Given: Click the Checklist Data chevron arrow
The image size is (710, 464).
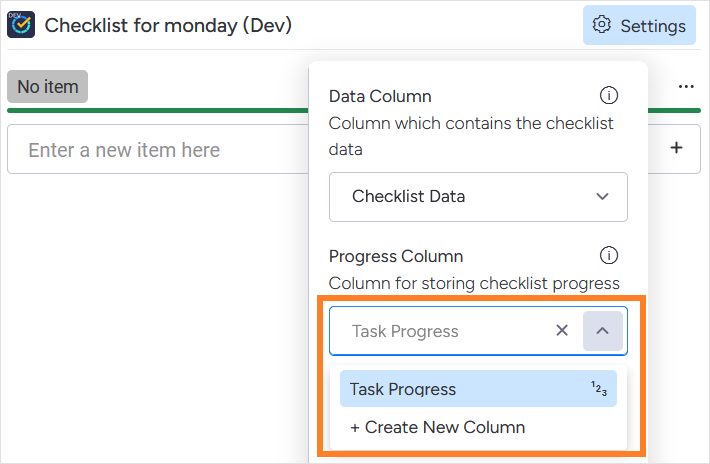Looking at the screenshot, I should [603, 197].
